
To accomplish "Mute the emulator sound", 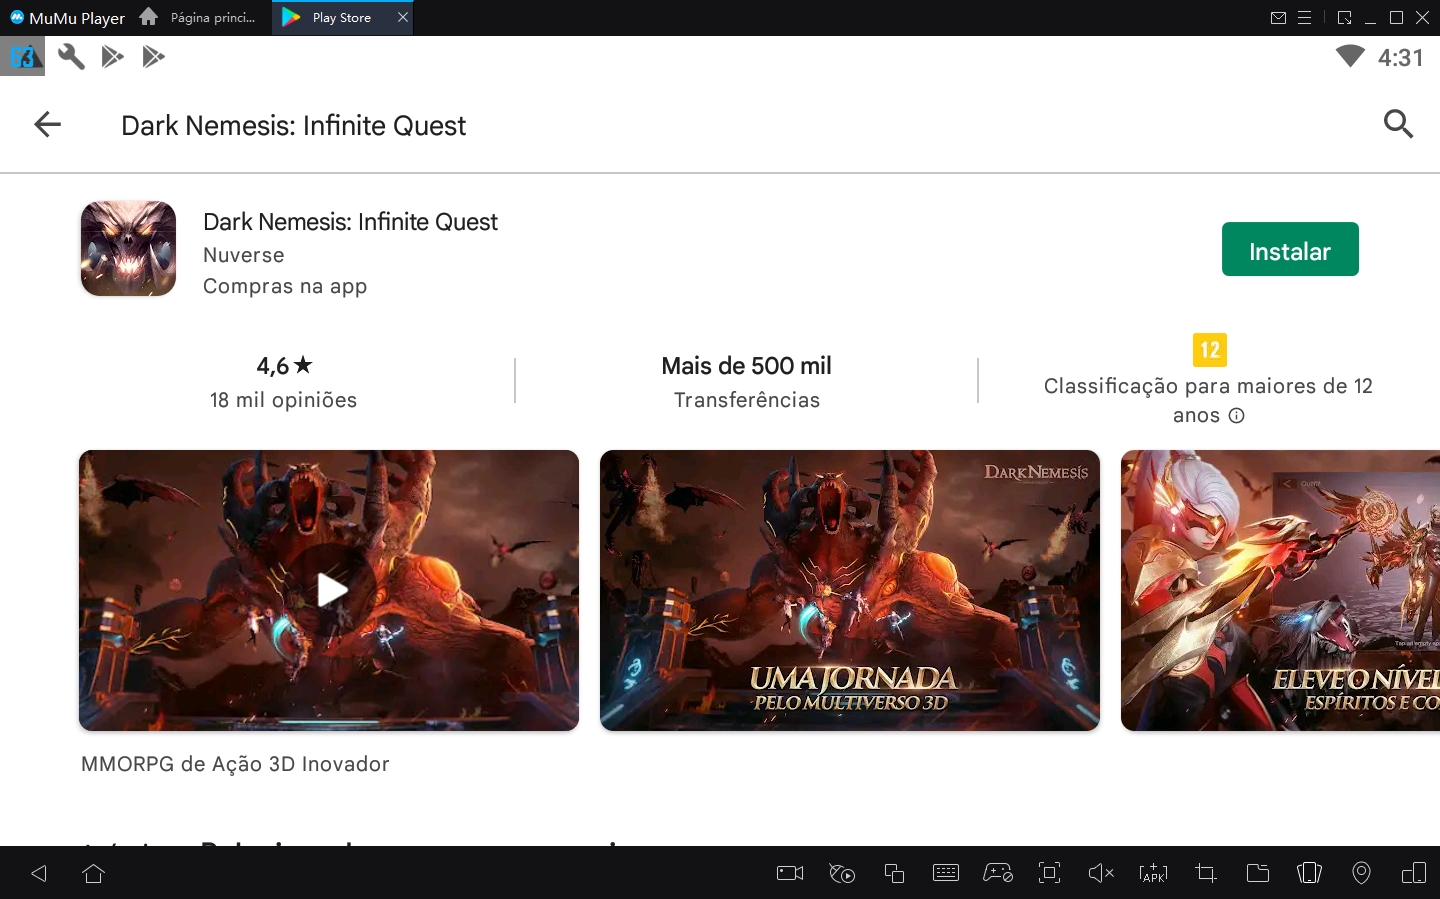I will click(x=1101, y=872).
